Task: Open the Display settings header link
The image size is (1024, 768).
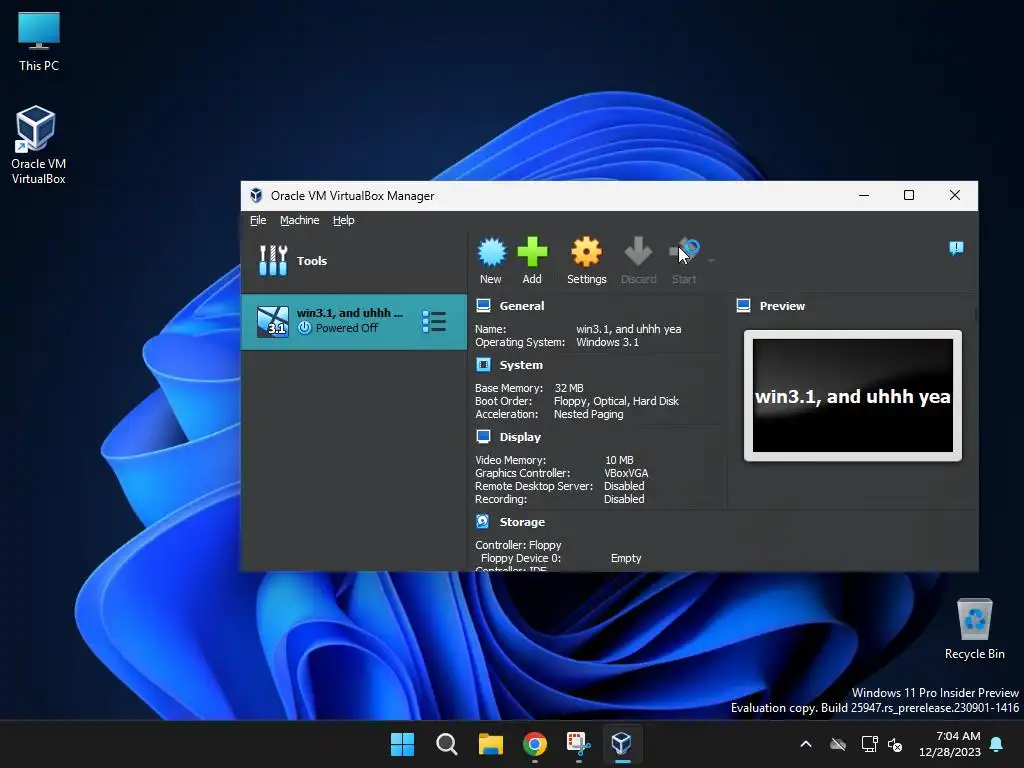Action: pyautogui.click(x=520, y=436)
